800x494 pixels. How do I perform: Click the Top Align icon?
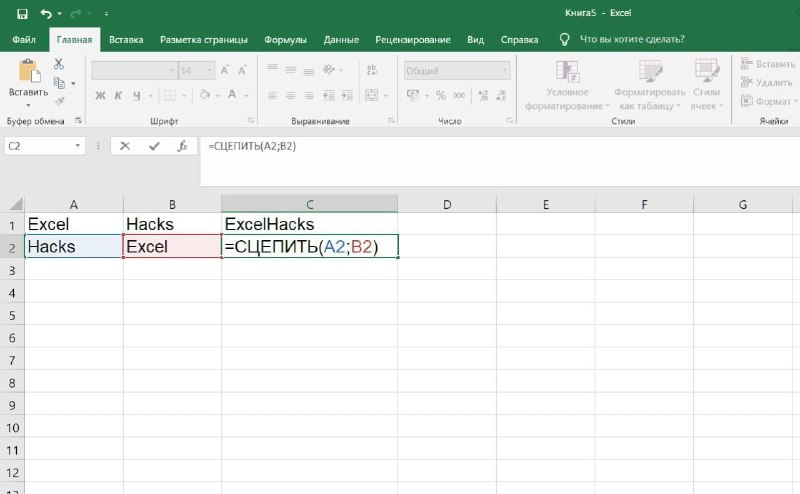pos(273,69)
